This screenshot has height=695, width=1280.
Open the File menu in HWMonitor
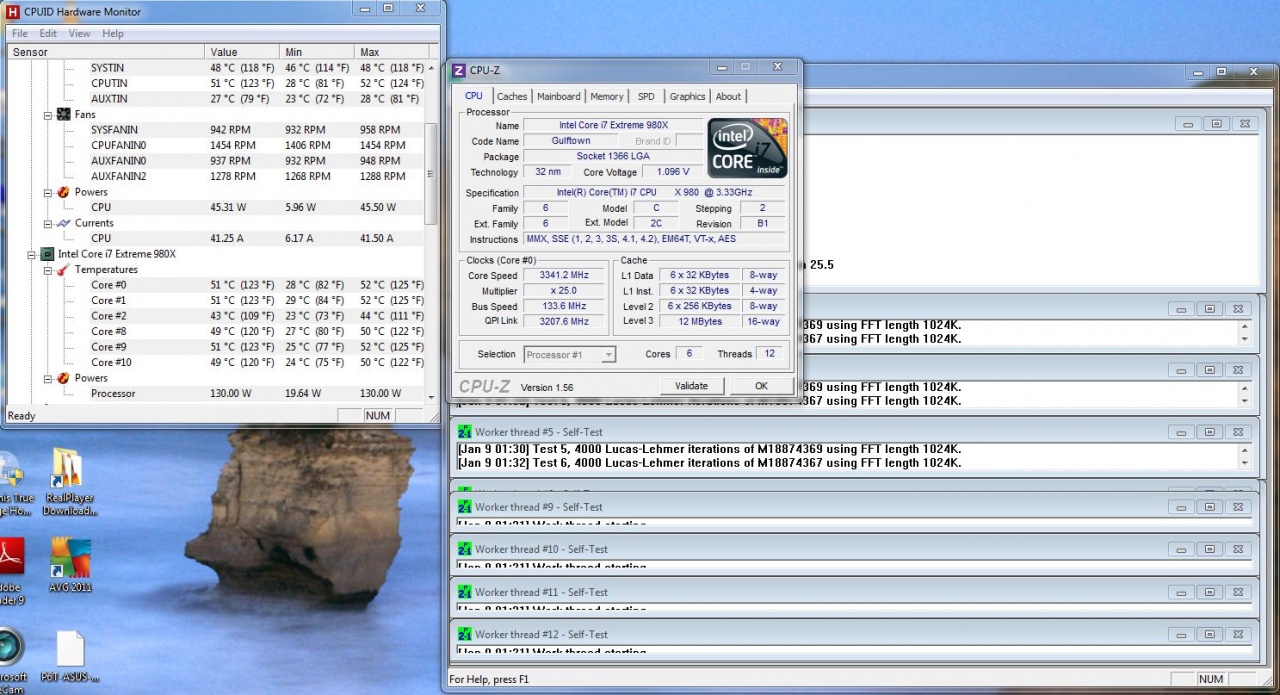pyautogui.click(x=20, y=33)
